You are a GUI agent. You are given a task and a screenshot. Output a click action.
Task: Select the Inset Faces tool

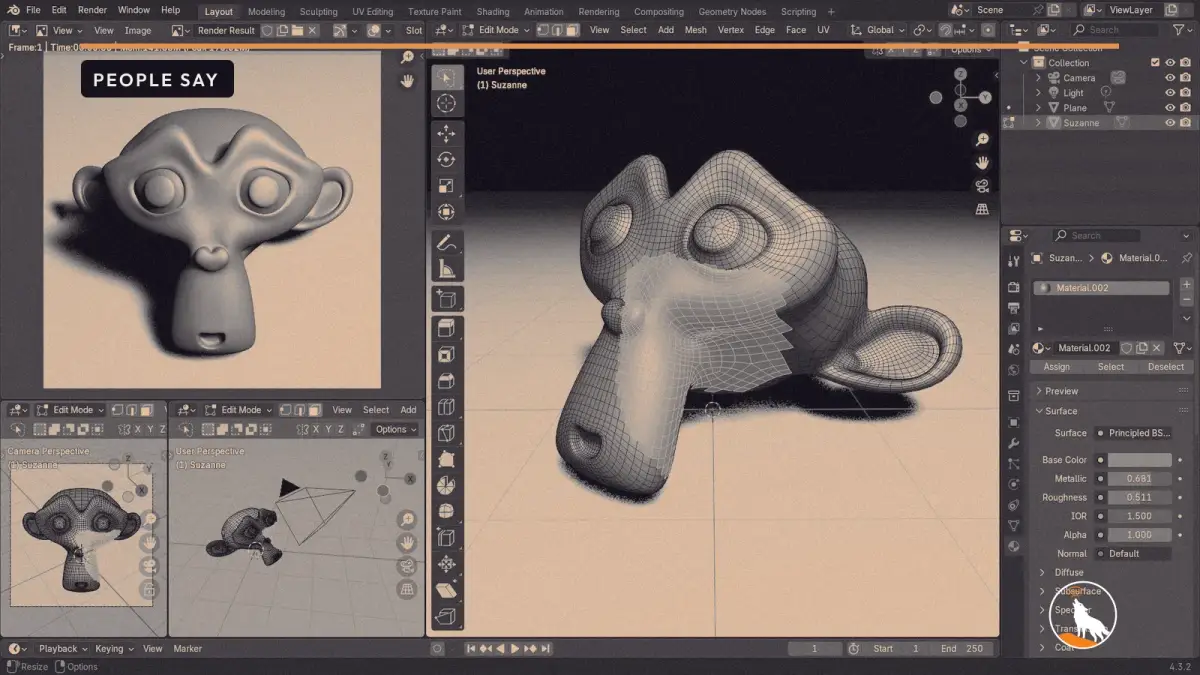[x=447, y=355]
